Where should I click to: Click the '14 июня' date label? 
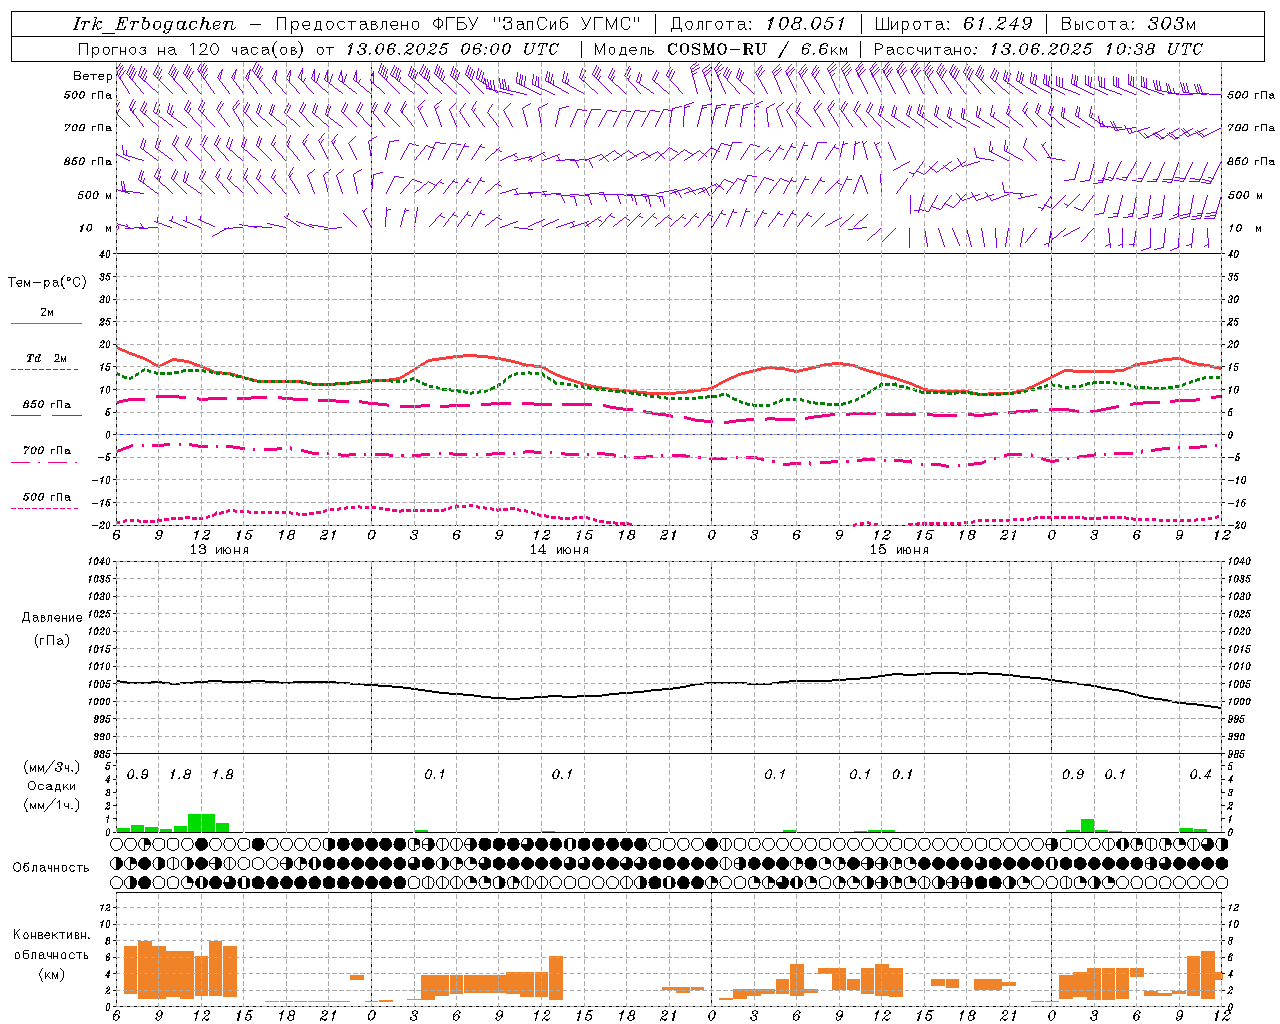tap(559, 550)
